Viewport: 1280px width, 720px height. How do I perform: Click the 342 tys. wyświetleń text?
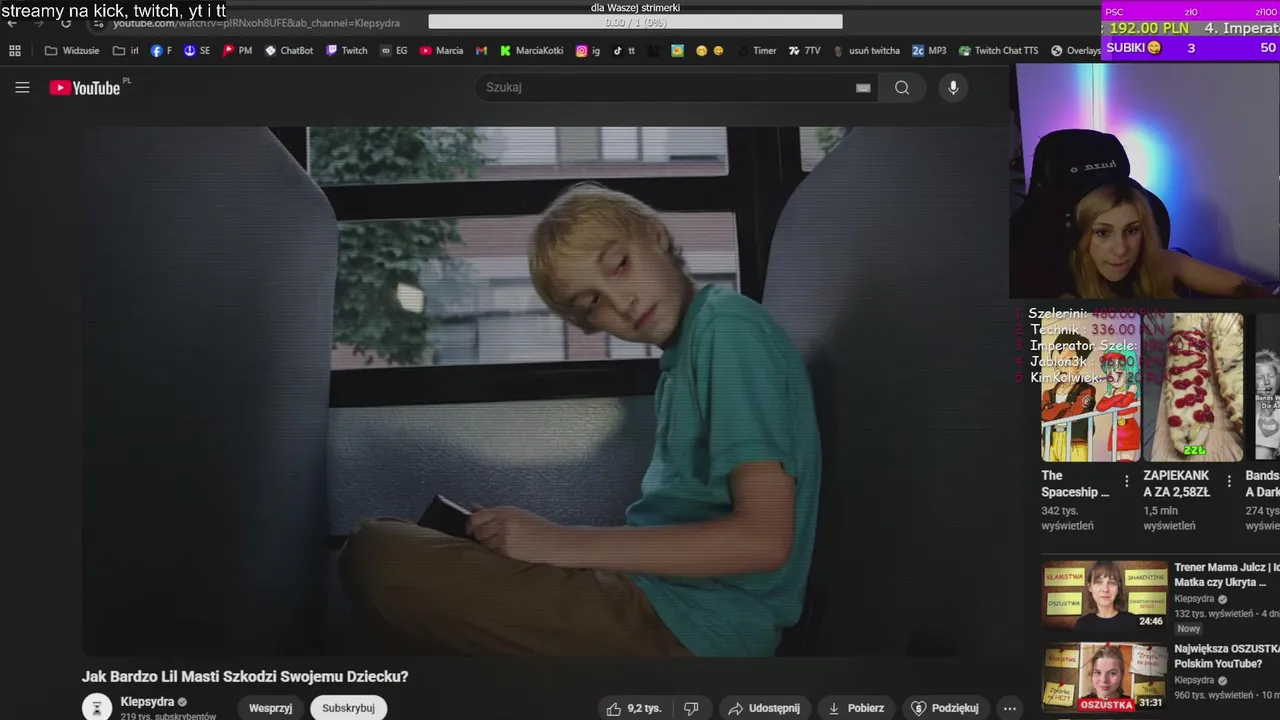[1067, 518]
